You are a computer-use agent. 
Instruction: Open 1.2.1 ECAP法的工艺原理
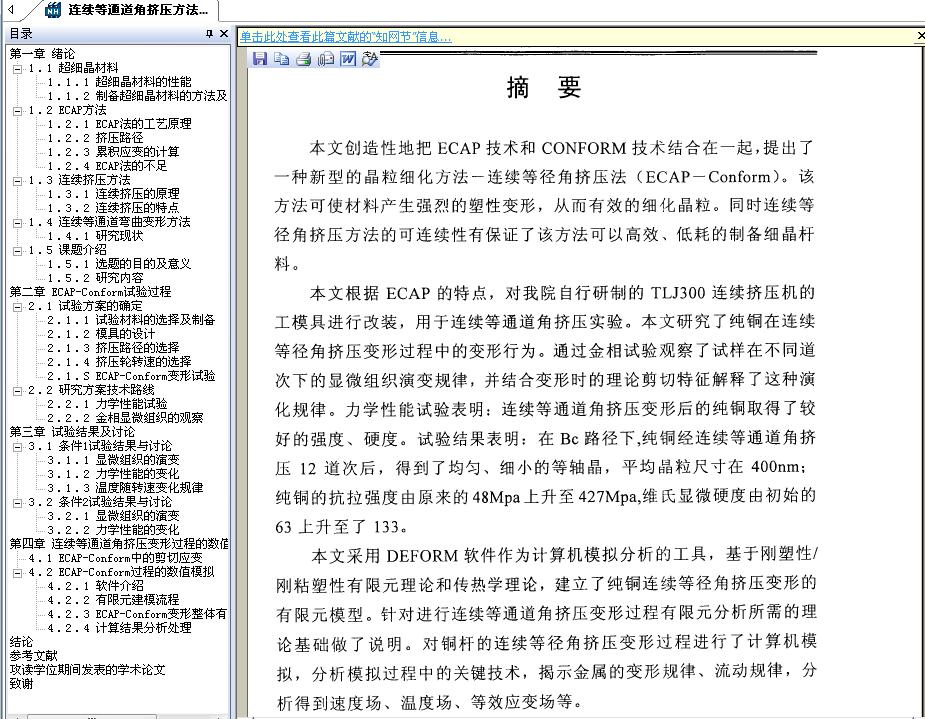[119, 124]
